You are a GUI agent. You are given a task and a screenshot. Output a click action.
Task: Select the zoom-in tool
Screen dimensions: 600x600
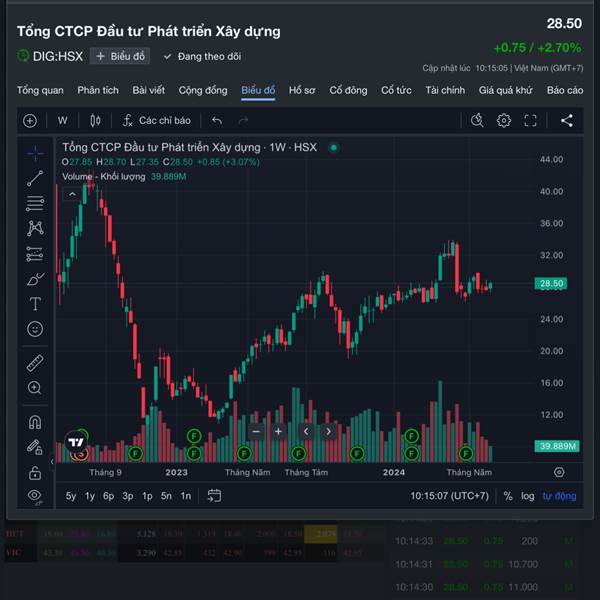coord(35,388)
